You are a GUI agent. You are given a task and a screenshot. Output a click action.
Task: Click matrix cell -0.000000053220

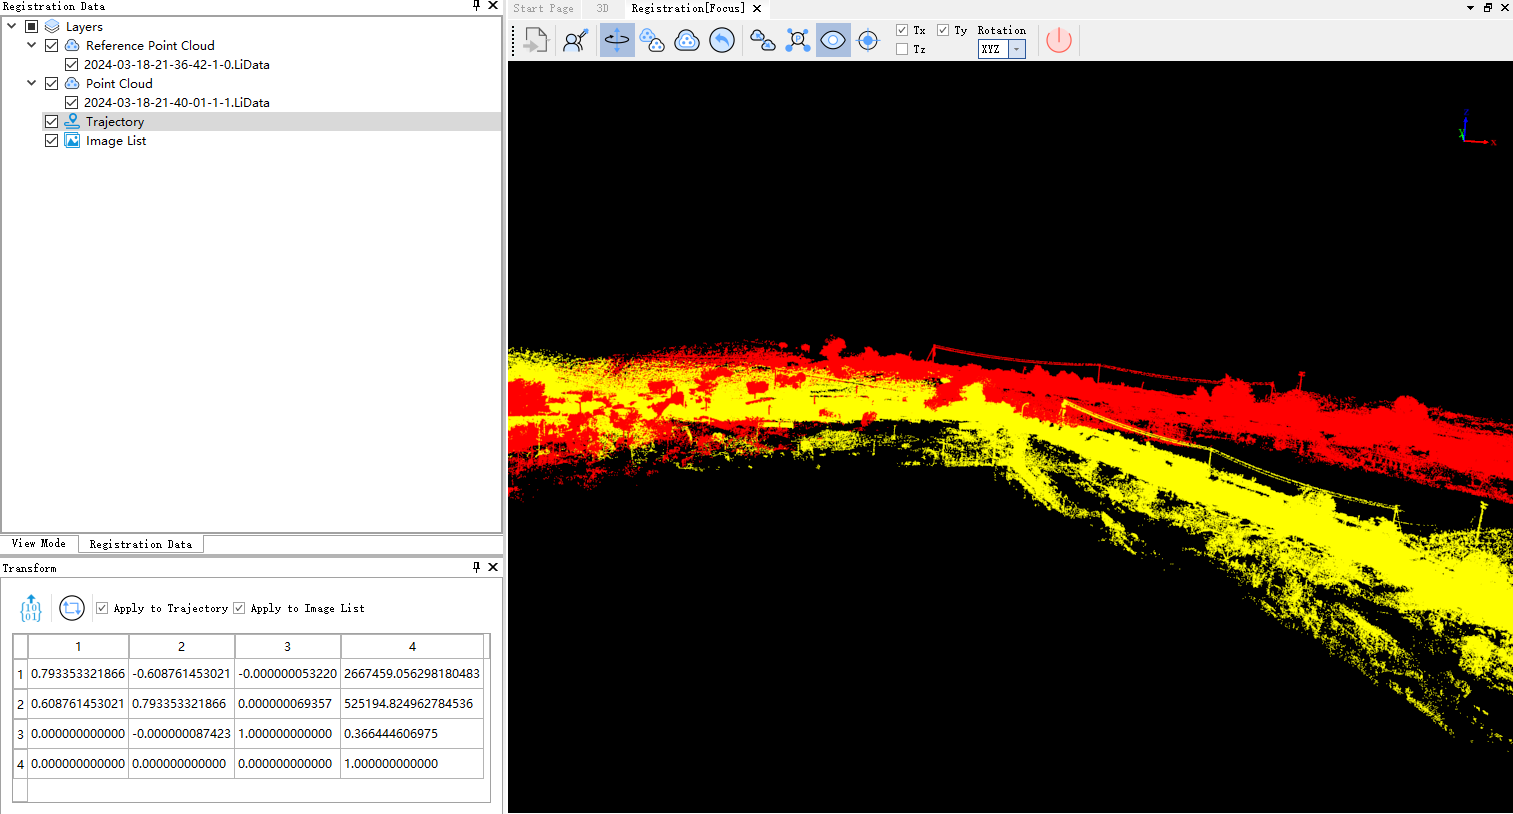pyautogui.click(x=288, y=674)
